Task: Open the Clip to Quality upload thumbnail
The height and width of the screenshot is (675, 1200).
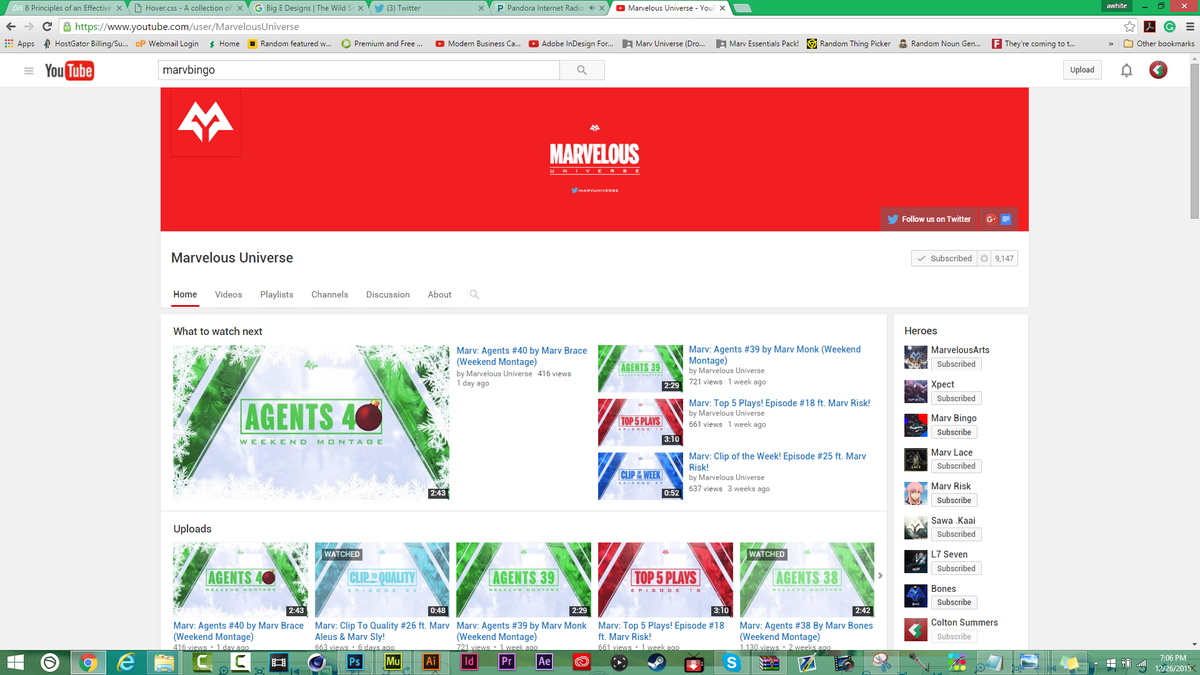Action: tap(382, 580)
